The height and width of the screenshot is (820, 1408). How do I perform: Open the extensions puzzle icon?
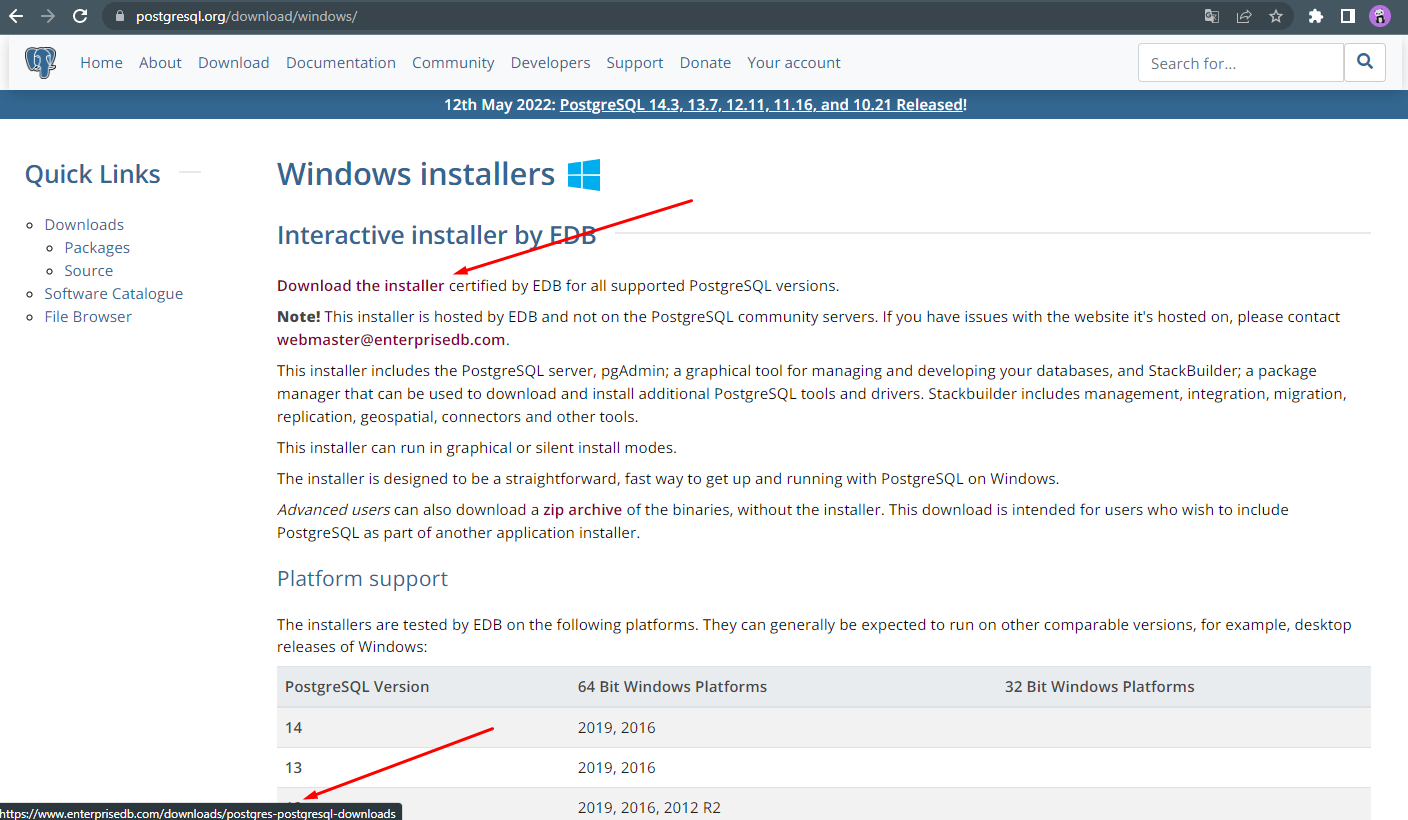(x=1316, y=16)
